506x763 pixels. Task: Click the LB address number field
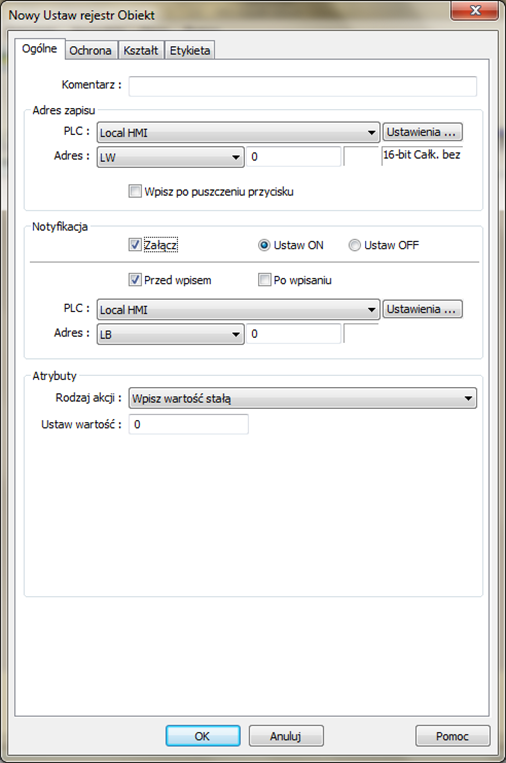293,334
